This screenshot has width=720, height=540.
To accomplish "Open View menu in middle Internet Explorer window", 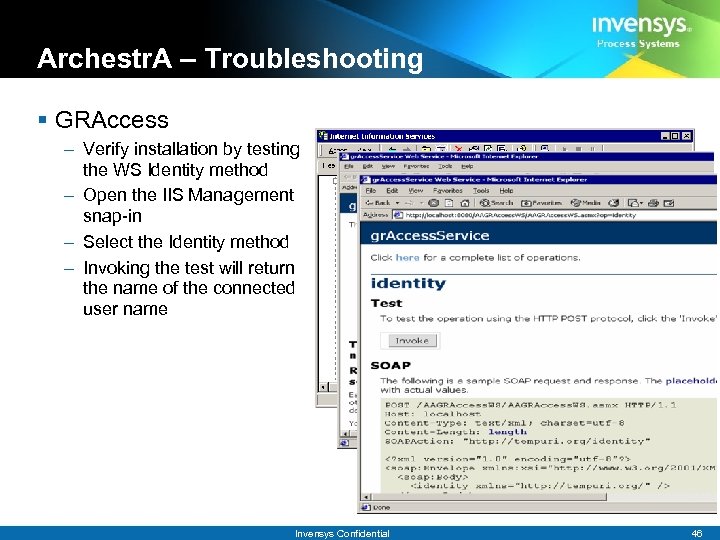I will click(388, 166).
